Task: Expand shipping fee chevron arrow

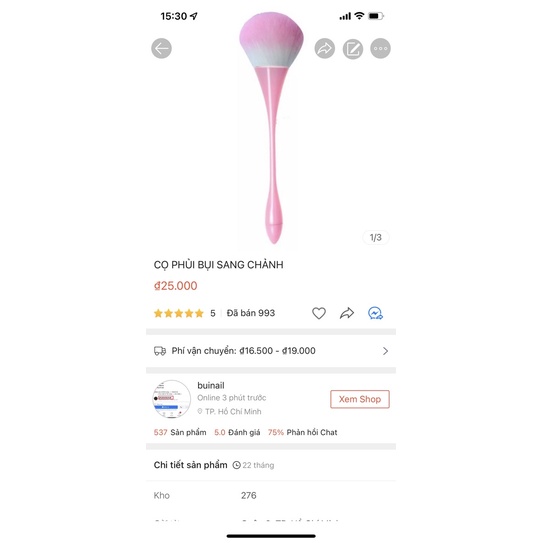Action: coord(385,351)
